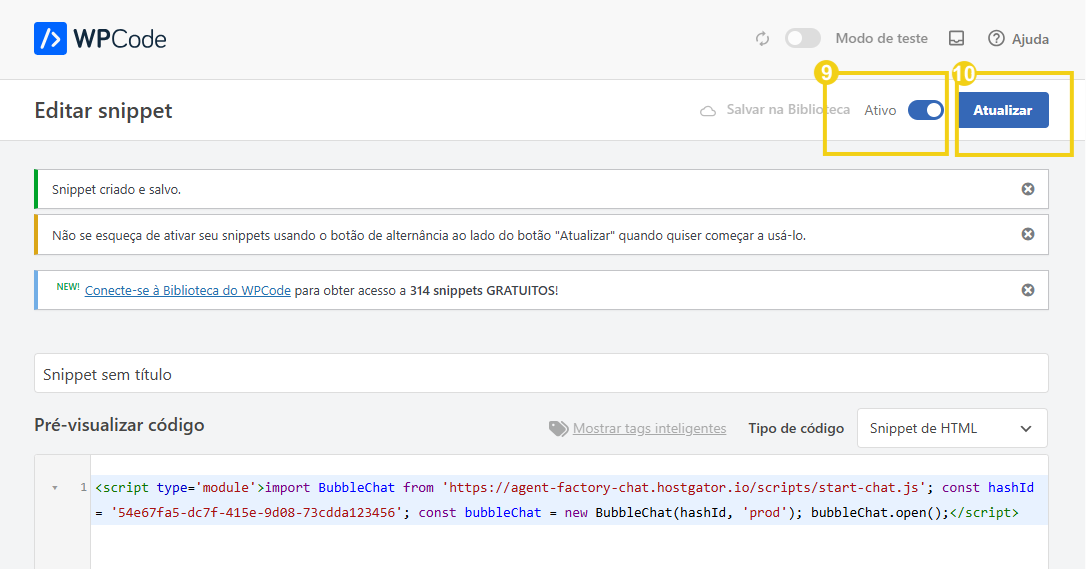Click the Pré-visualizar código heading
The width and height of the screenshot is (1086, 569).
pyautogui.click(x=119, y=425)
